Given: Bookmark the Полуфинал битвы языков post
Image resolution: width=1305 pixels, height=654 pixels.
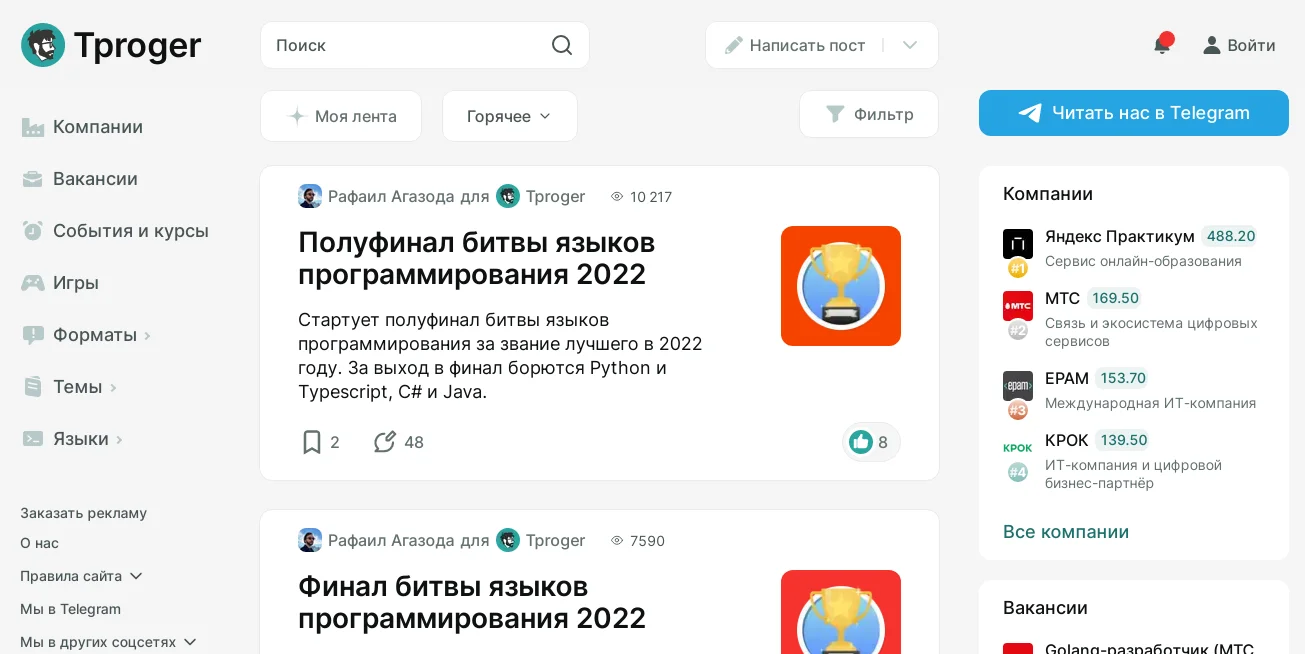Looking at the screenshot, I should [x=312, y=442].
